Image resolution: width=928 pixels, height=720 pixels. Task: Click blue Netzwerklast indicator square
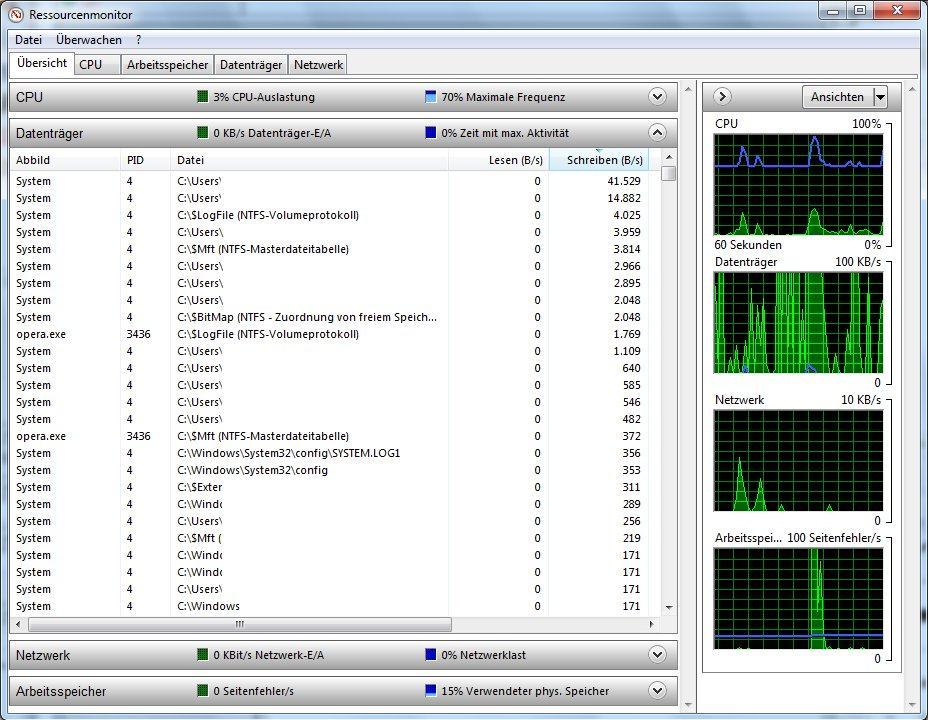(x=431, y=654)
